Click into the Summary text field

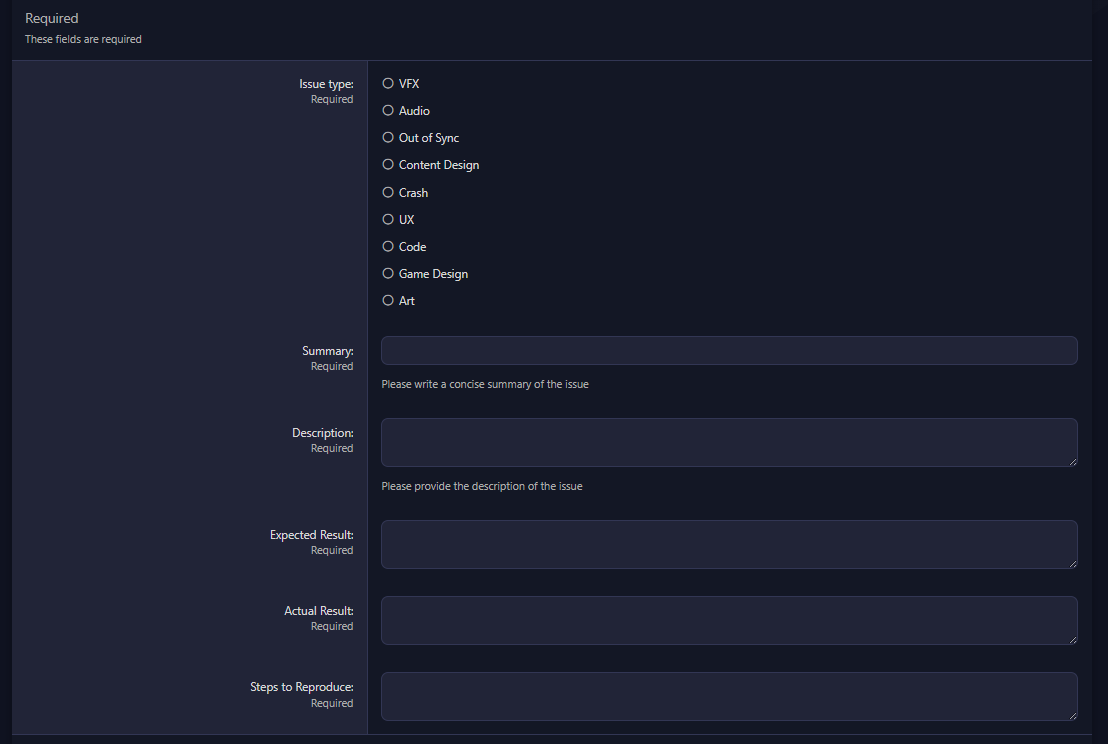[728, 351]
